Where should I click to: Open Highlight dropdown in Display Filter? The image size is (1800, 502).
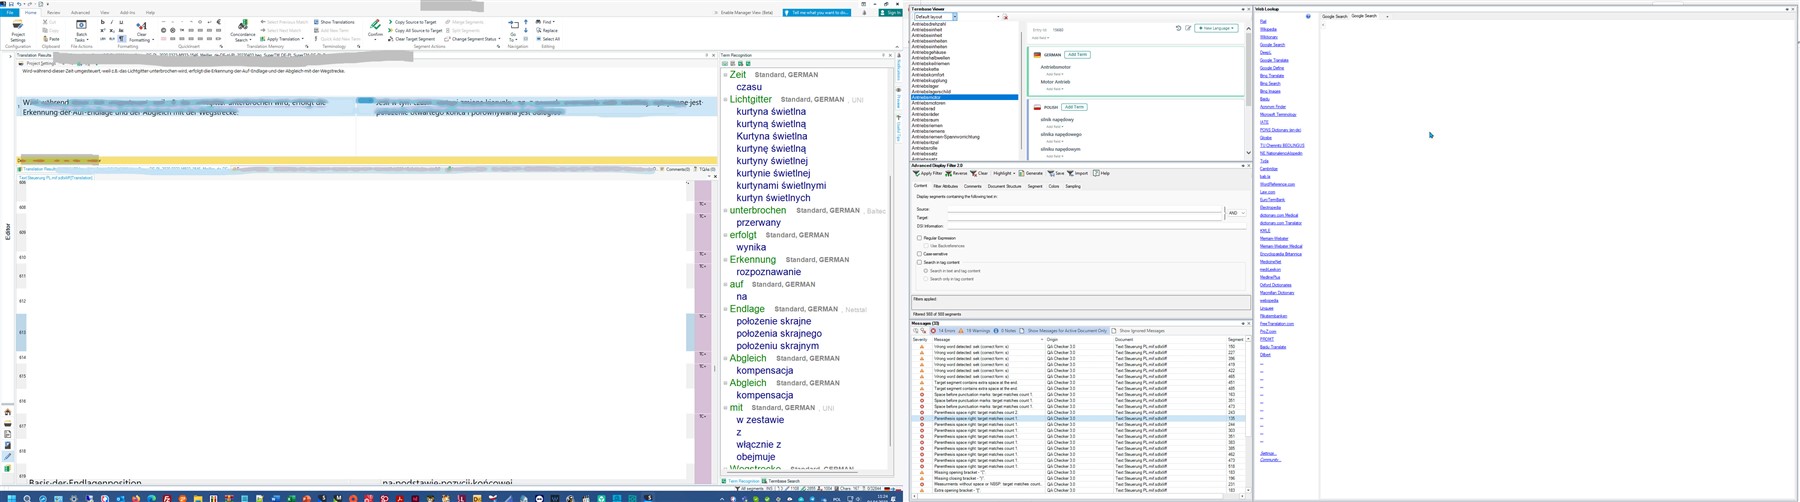click(x=1003, y=173)
